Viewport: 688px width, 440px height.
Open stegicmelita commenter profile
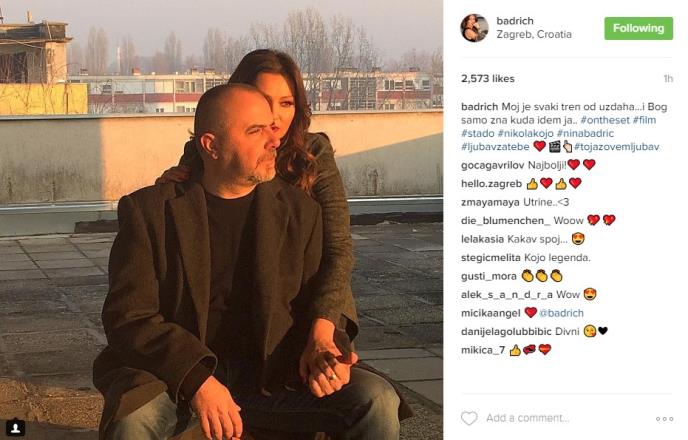491,258
